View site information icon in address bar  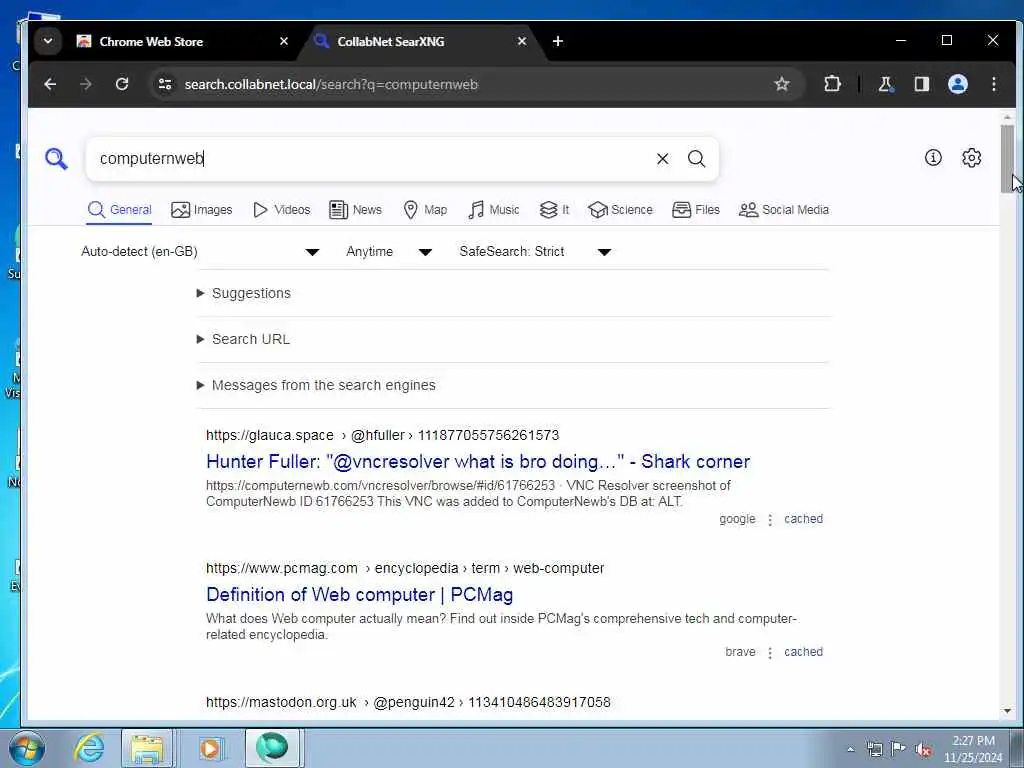click(x=165, y=84)
